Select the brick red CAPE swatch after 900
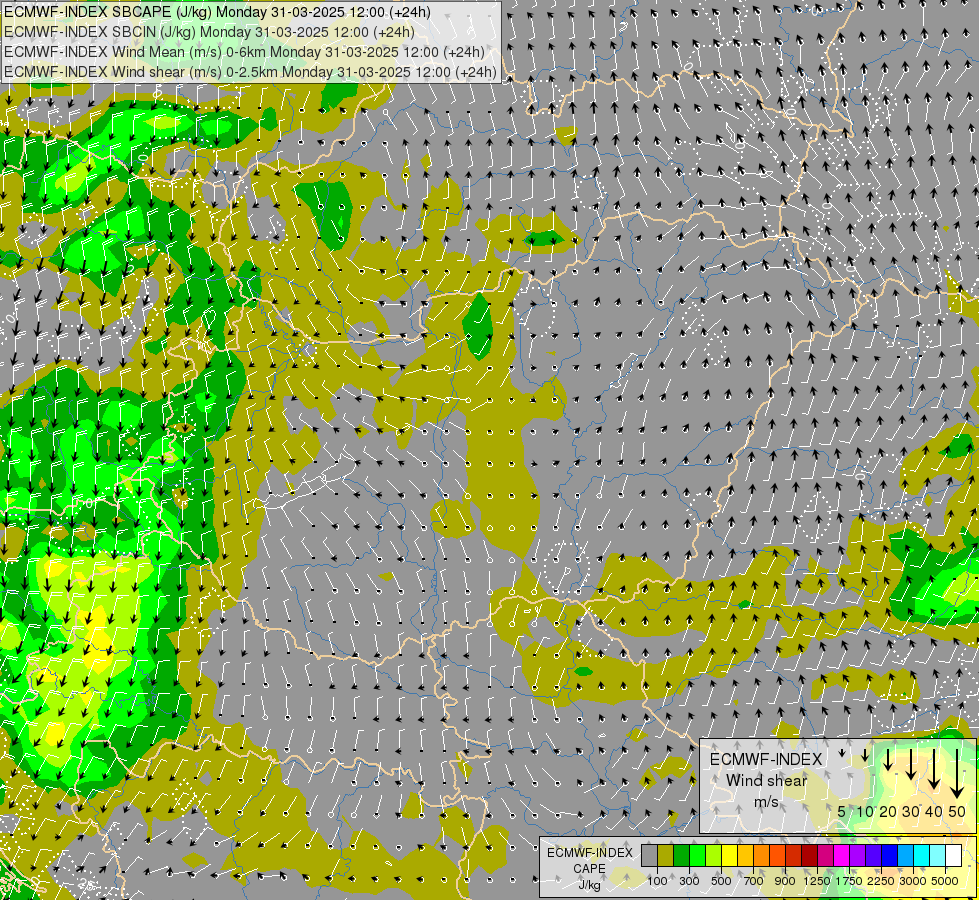The height and width of the screenshot is (900, 979). coord(794,855)
